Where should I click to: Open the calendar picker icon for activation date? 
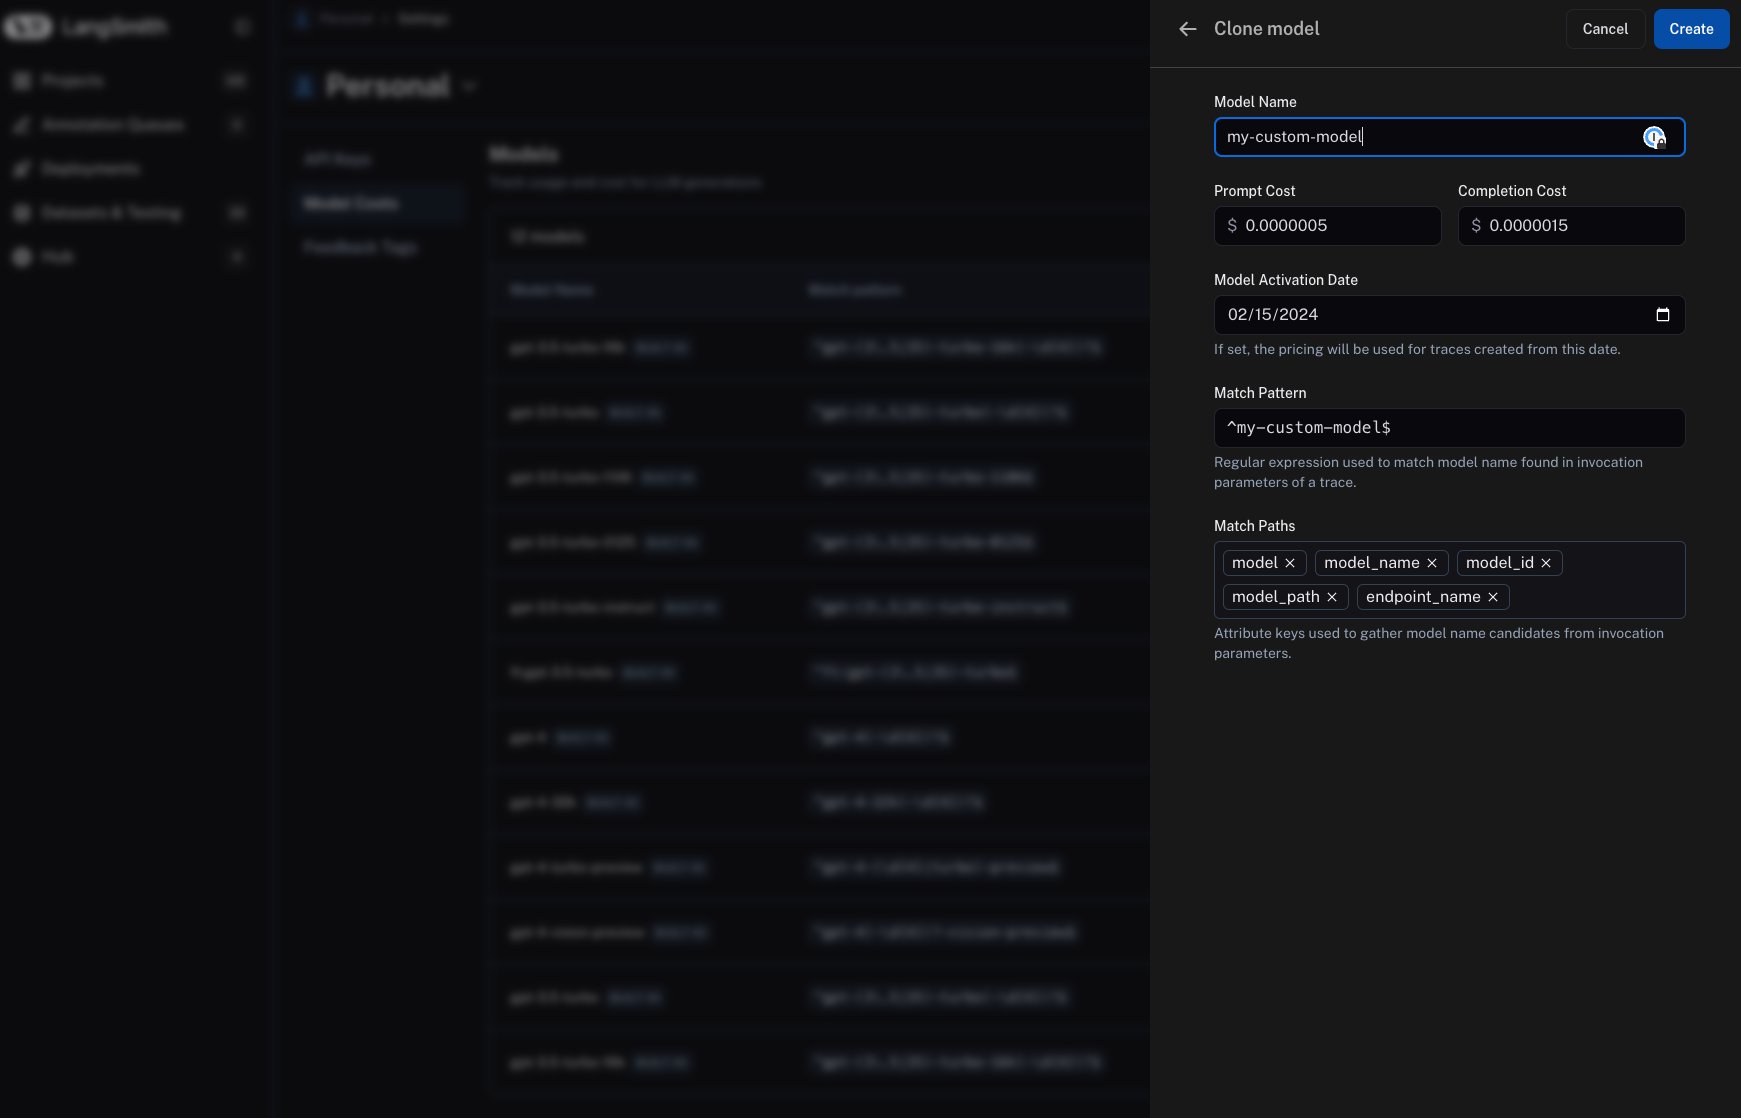tap(1663, 315)
